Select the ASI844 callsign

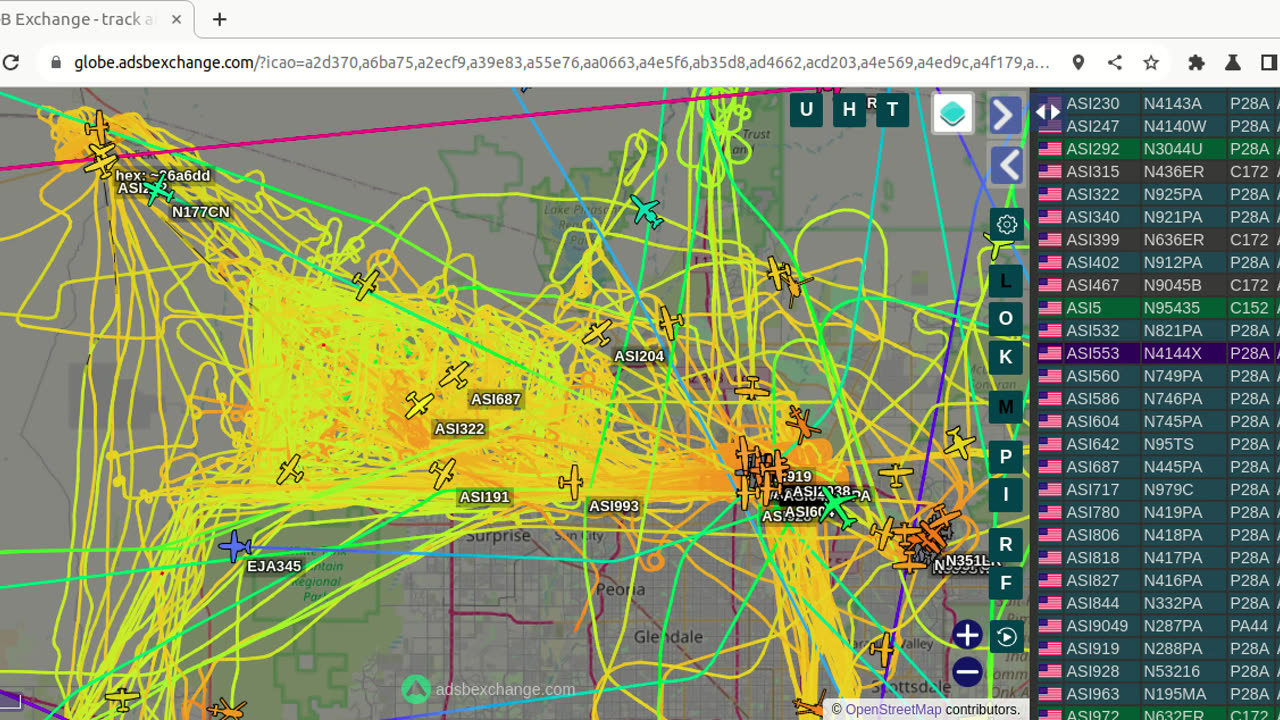coord(1092,603)
